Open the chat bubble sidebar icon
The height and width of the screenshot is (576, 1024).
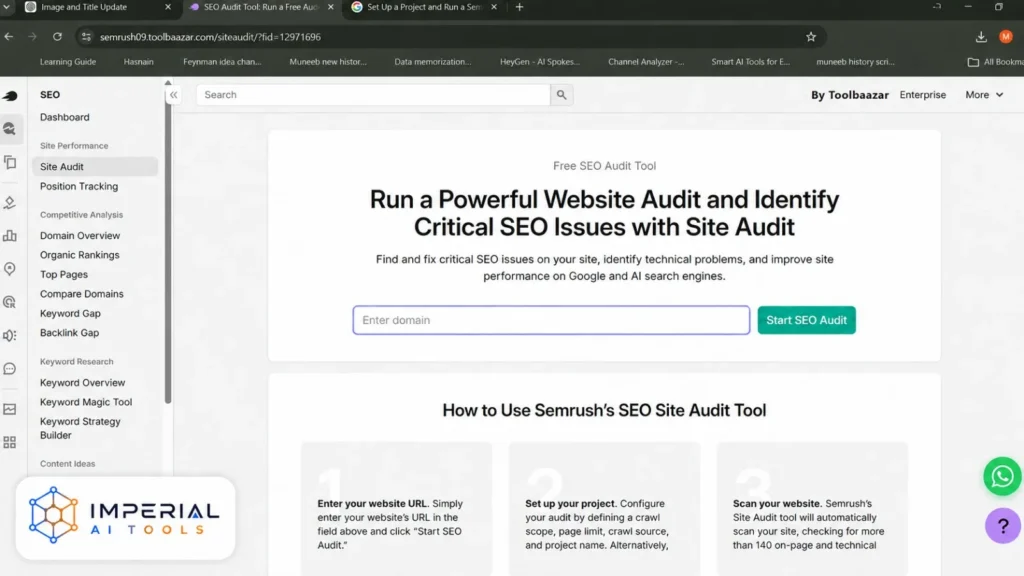pyautogui.click(x=10, y=369)
